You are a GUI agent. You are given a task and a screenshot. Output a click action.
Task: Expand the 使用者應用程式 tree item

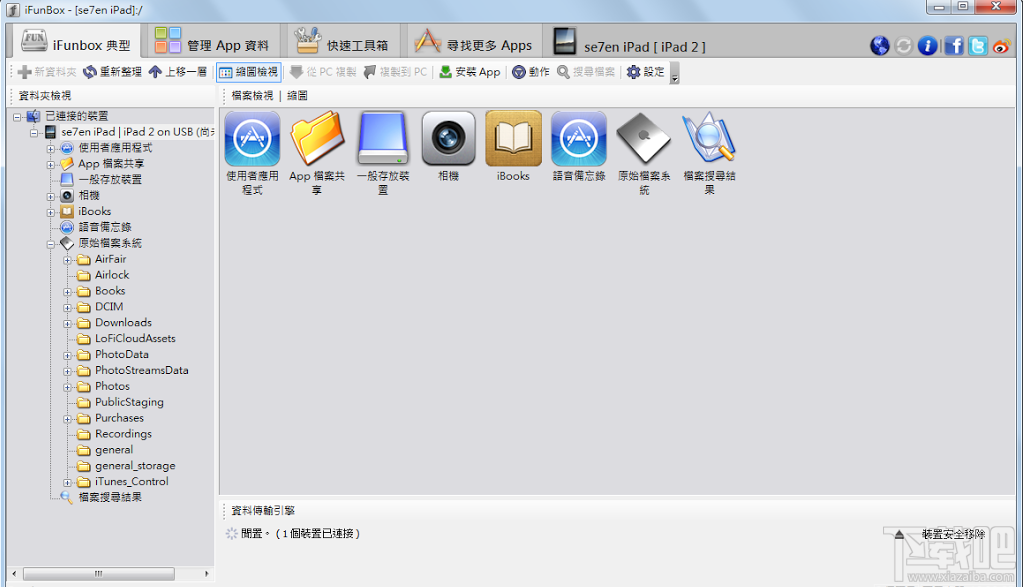coord(50,147)
